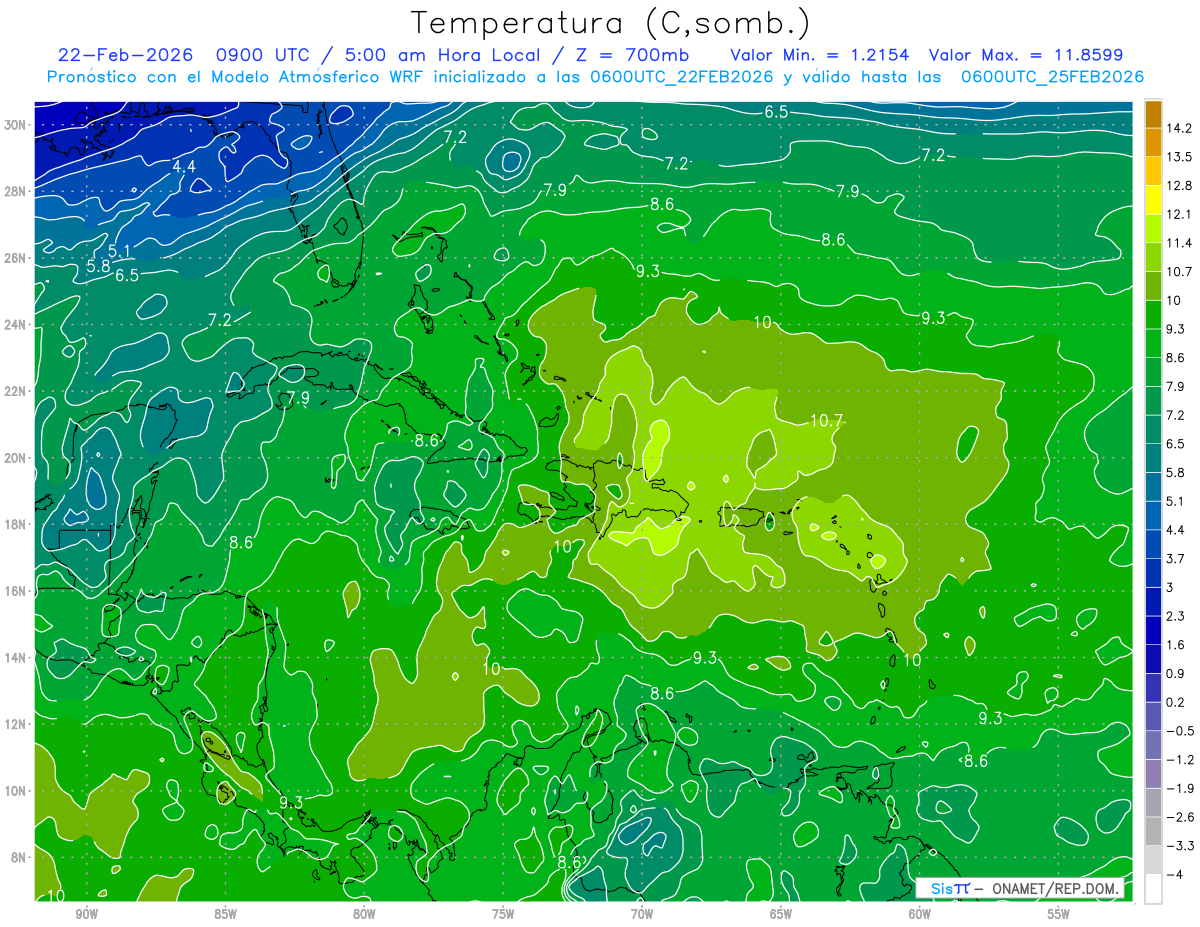Click the 12.1 color scale label
Image resolution: width=1200 pixels, height=927 pixels.
pos(1178,214)
